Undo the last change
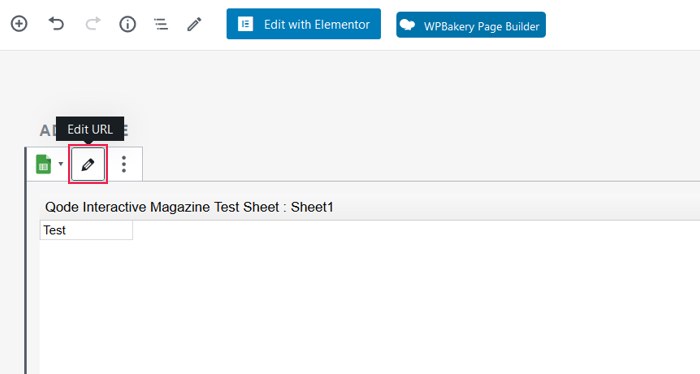 click(56, 24)
